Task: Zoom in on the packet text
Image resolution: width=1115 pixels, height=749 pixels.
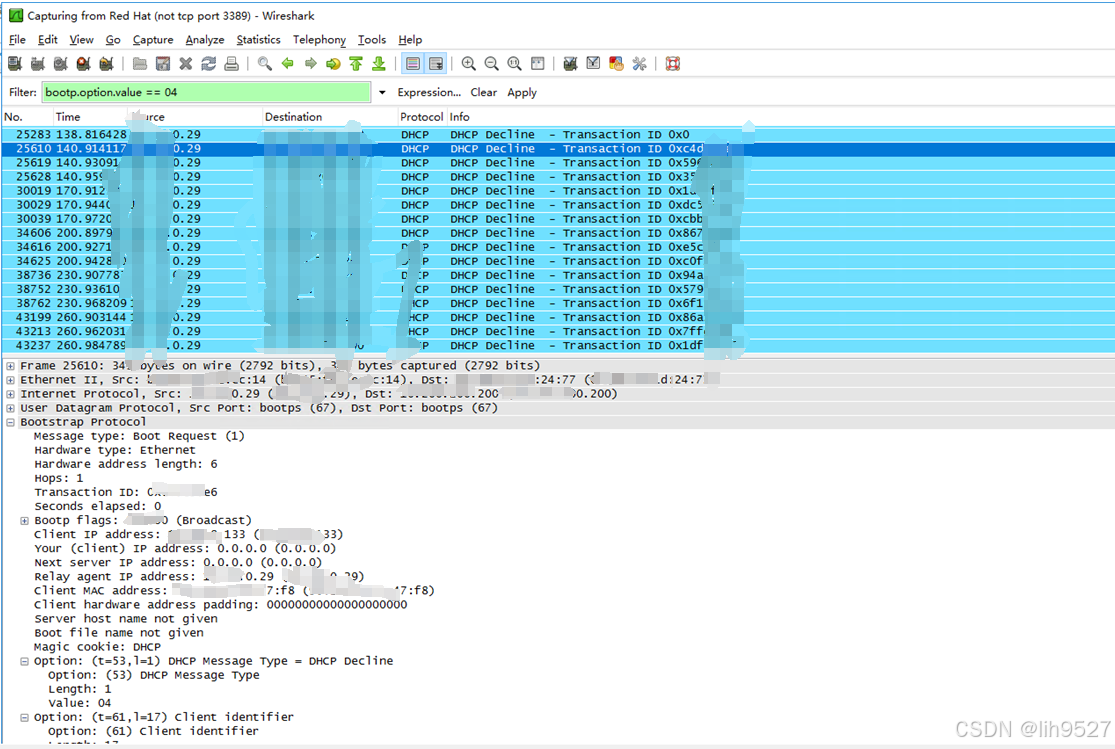Action: coord(469,64)
